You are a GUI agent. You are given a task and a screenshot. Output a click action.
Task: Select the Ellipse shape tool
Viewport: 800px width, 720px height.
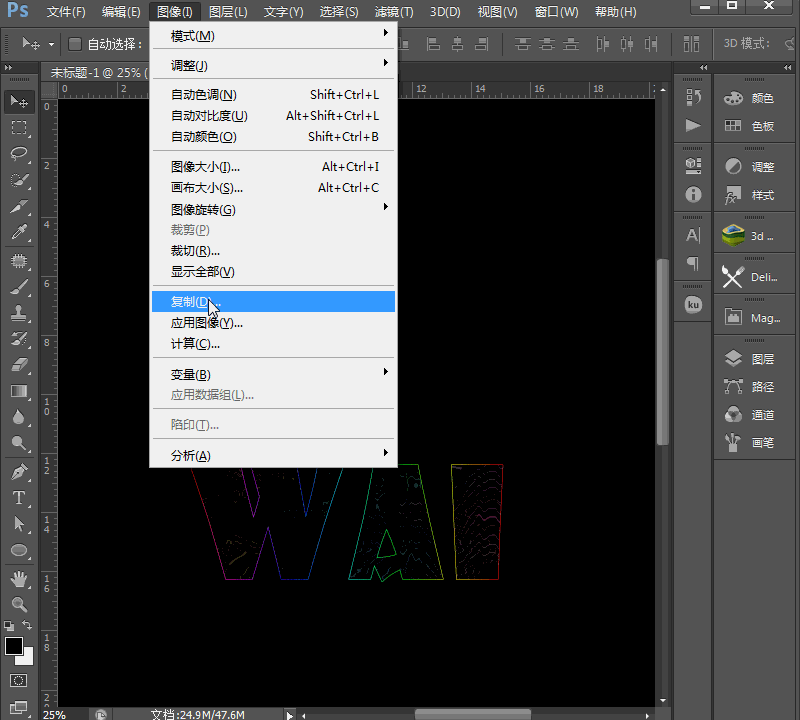point(19,550)
